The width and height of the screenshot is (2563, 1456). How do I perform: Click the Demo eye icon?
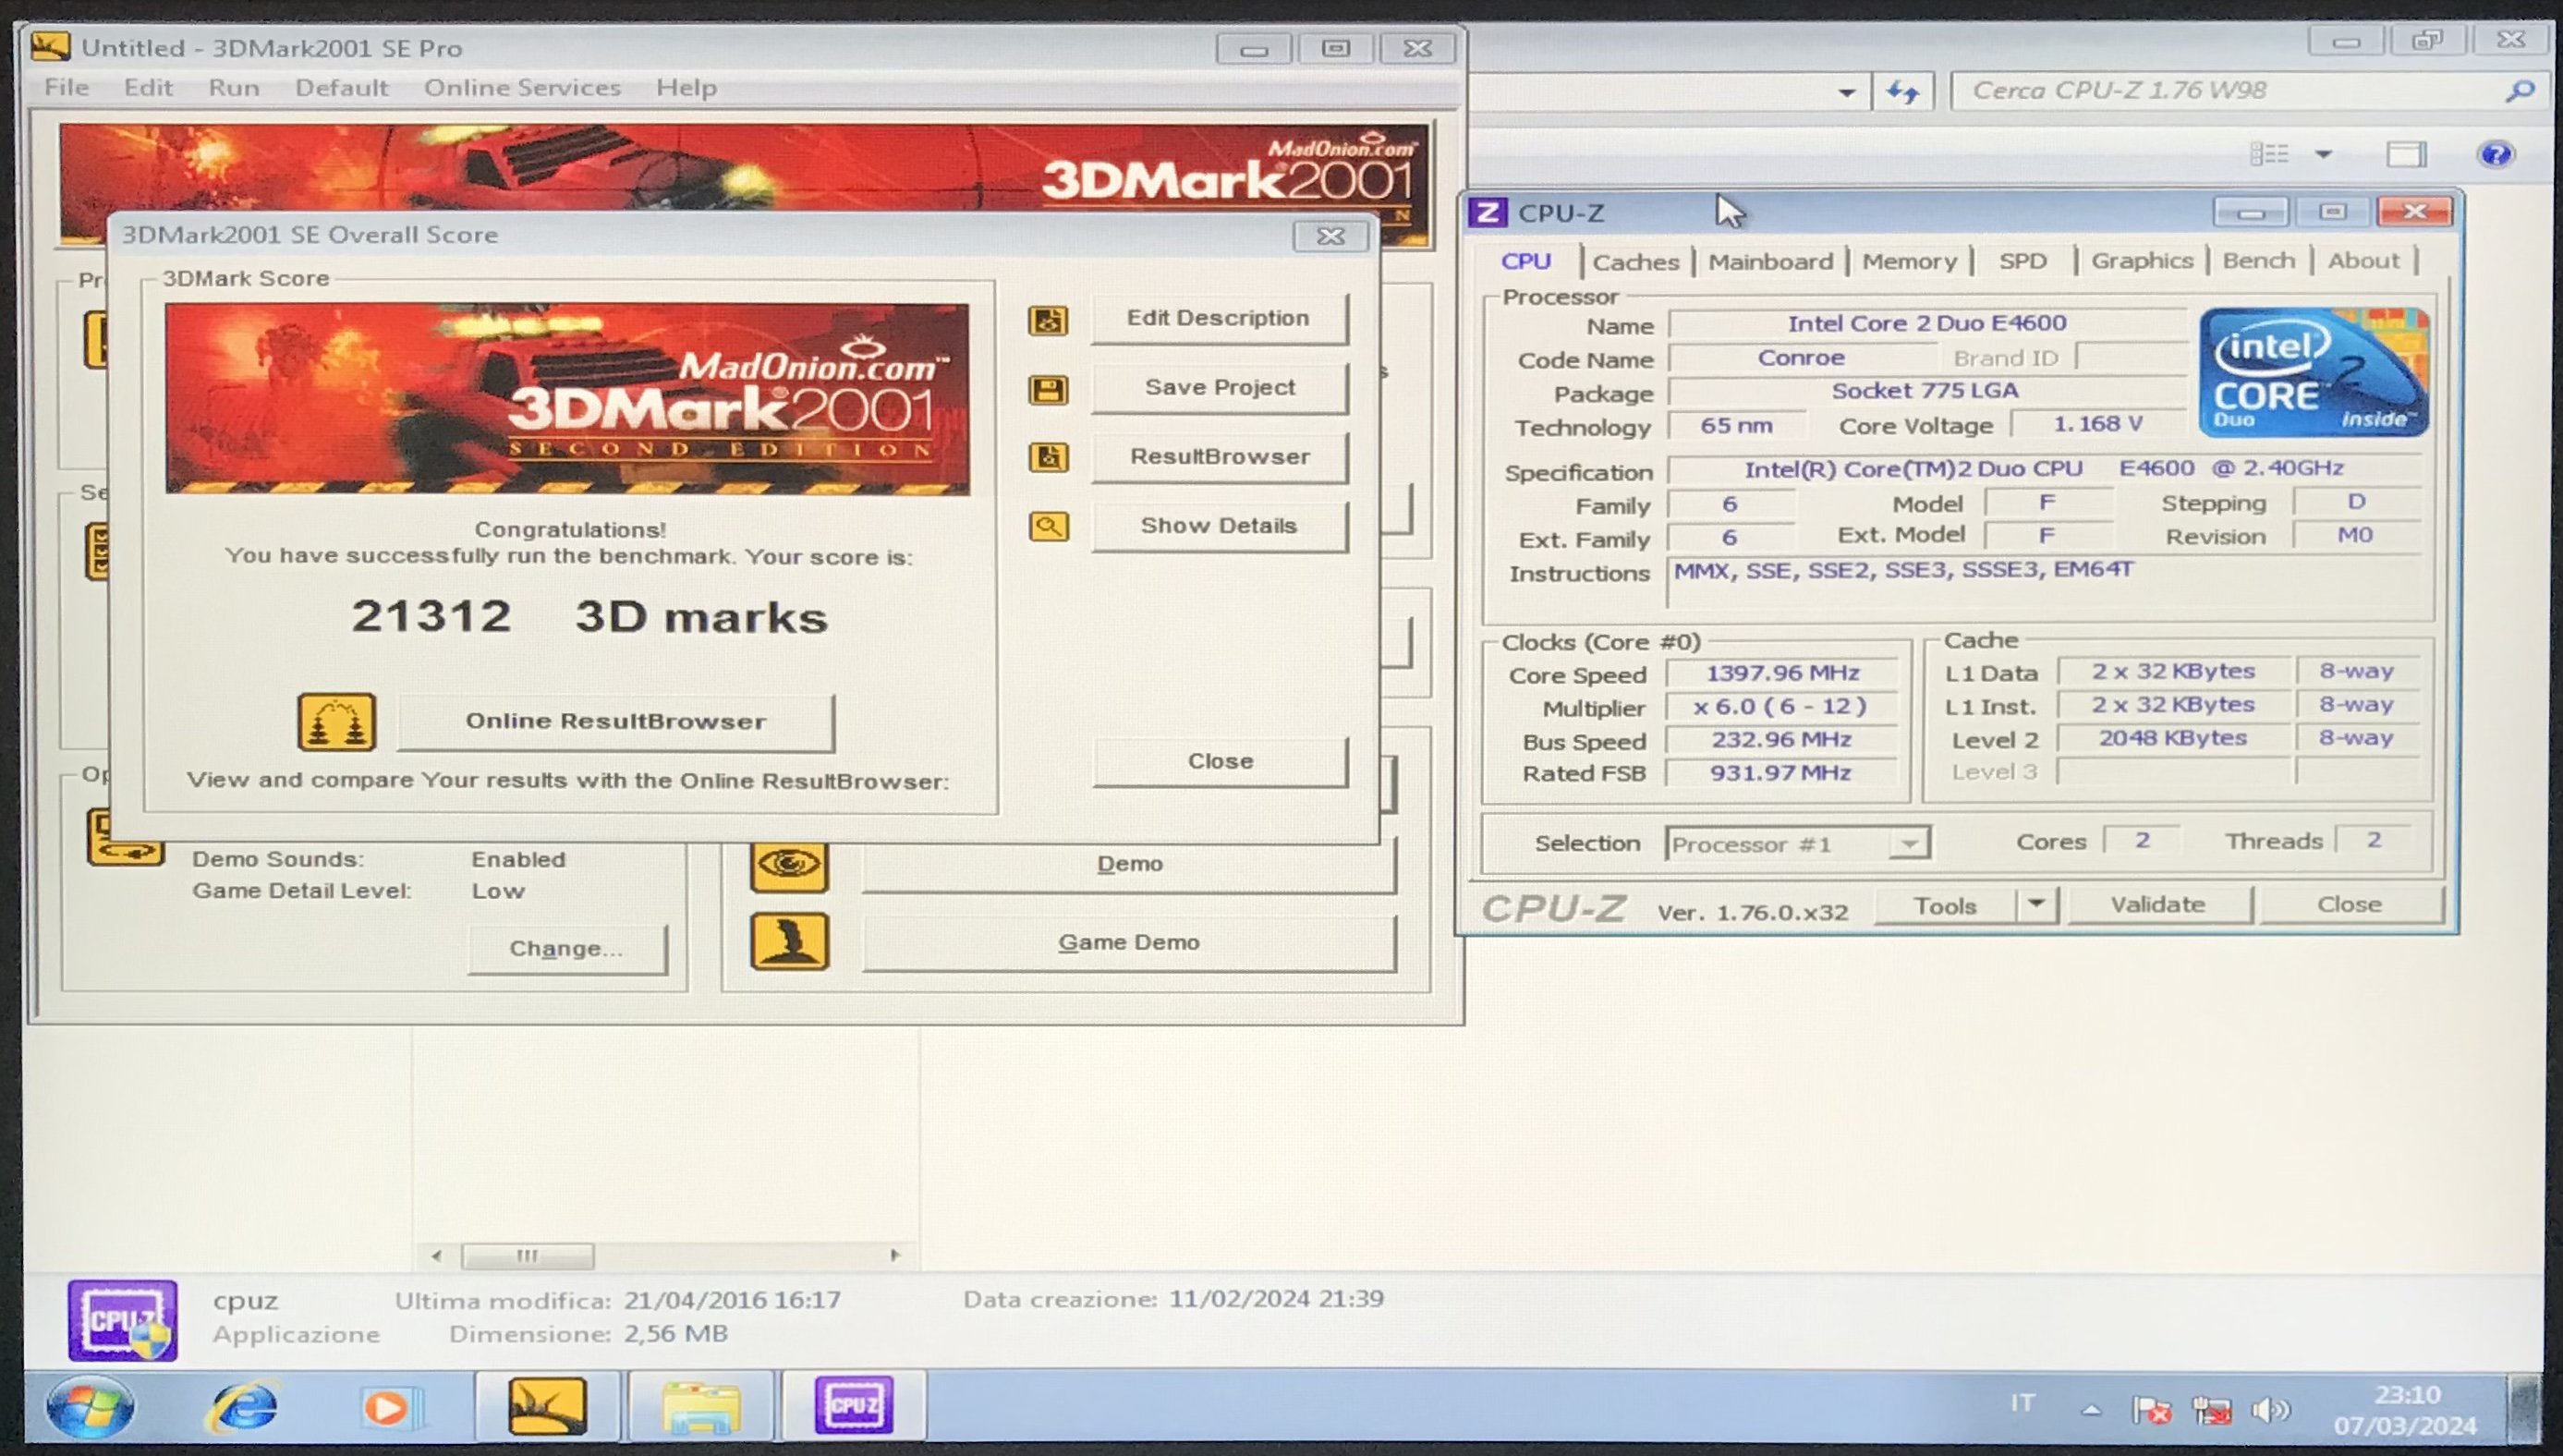(x=789, y=864)
